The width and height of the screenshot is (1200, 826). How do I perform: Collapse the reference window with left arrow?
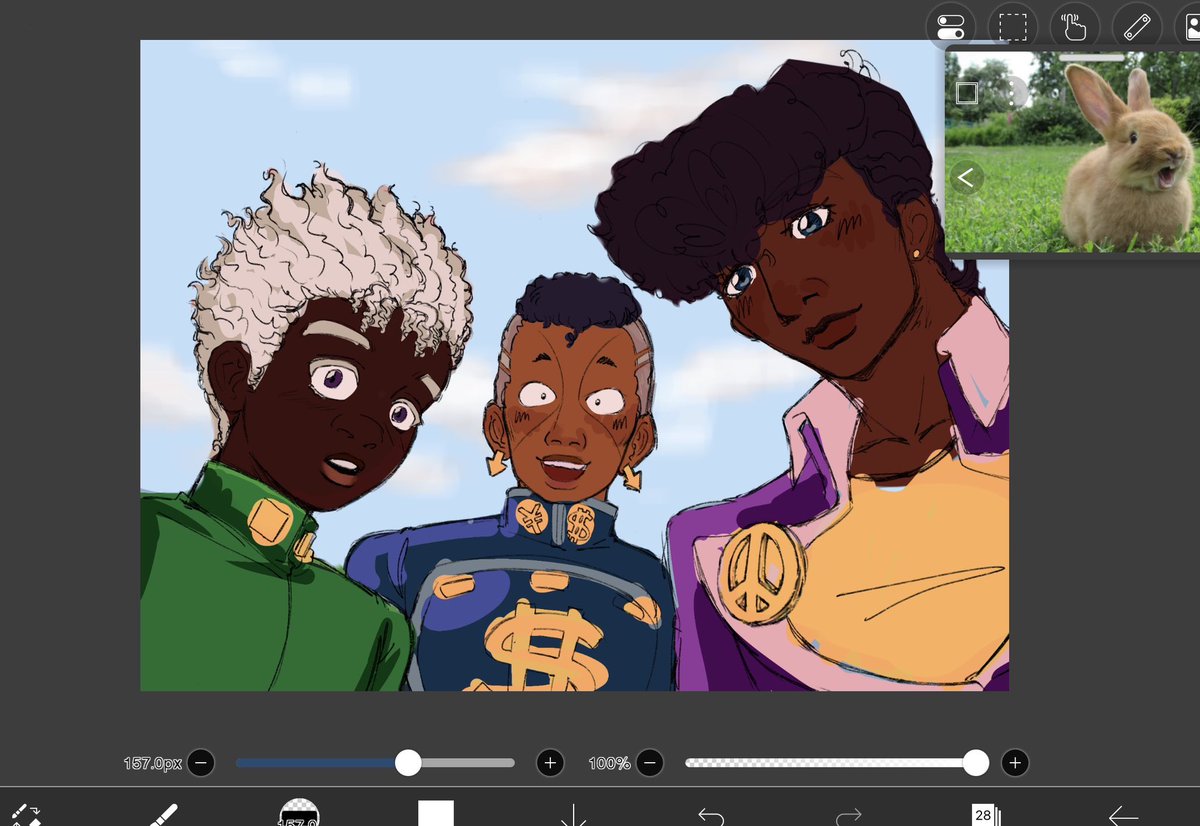[966, 178]
